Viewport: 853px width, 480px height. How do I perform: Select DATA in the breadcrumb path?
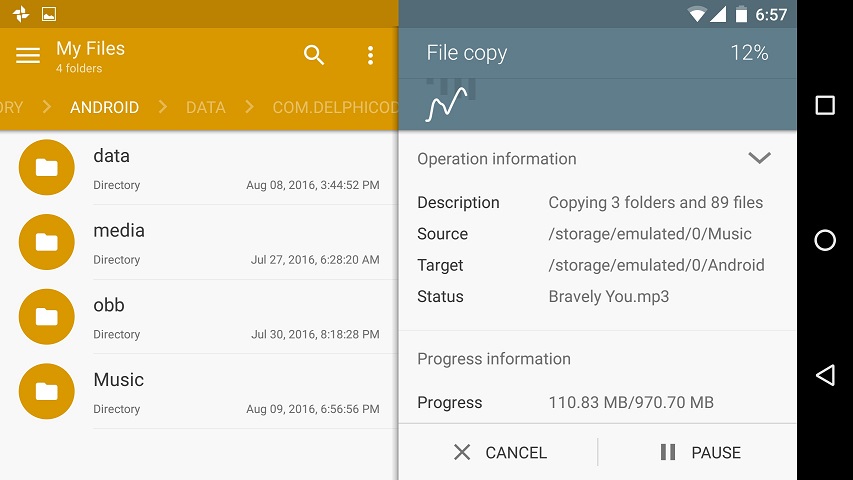[x=205, y=108]
